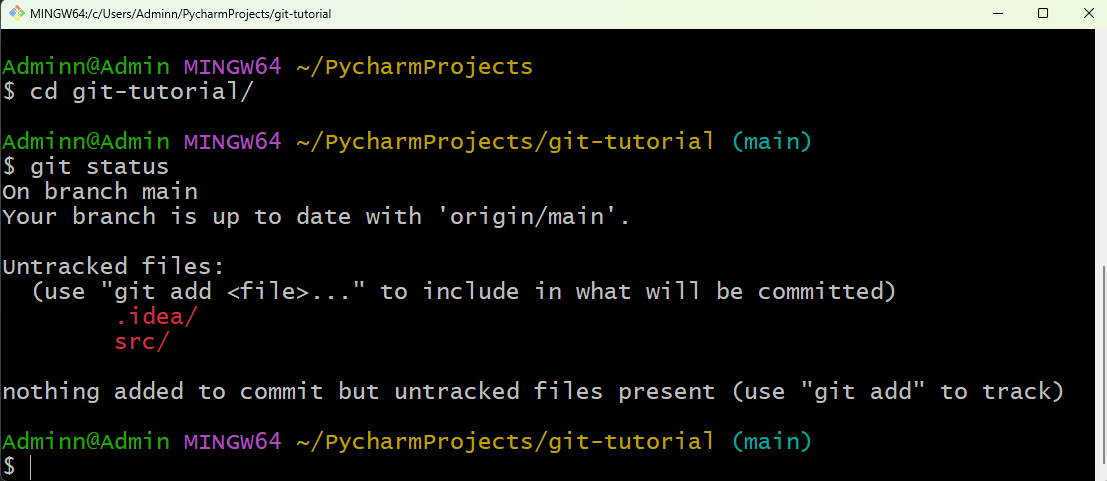Click the Git Bash icon in title bar
The height and width of the screenshot is (481, 1107).
[16, 14]
